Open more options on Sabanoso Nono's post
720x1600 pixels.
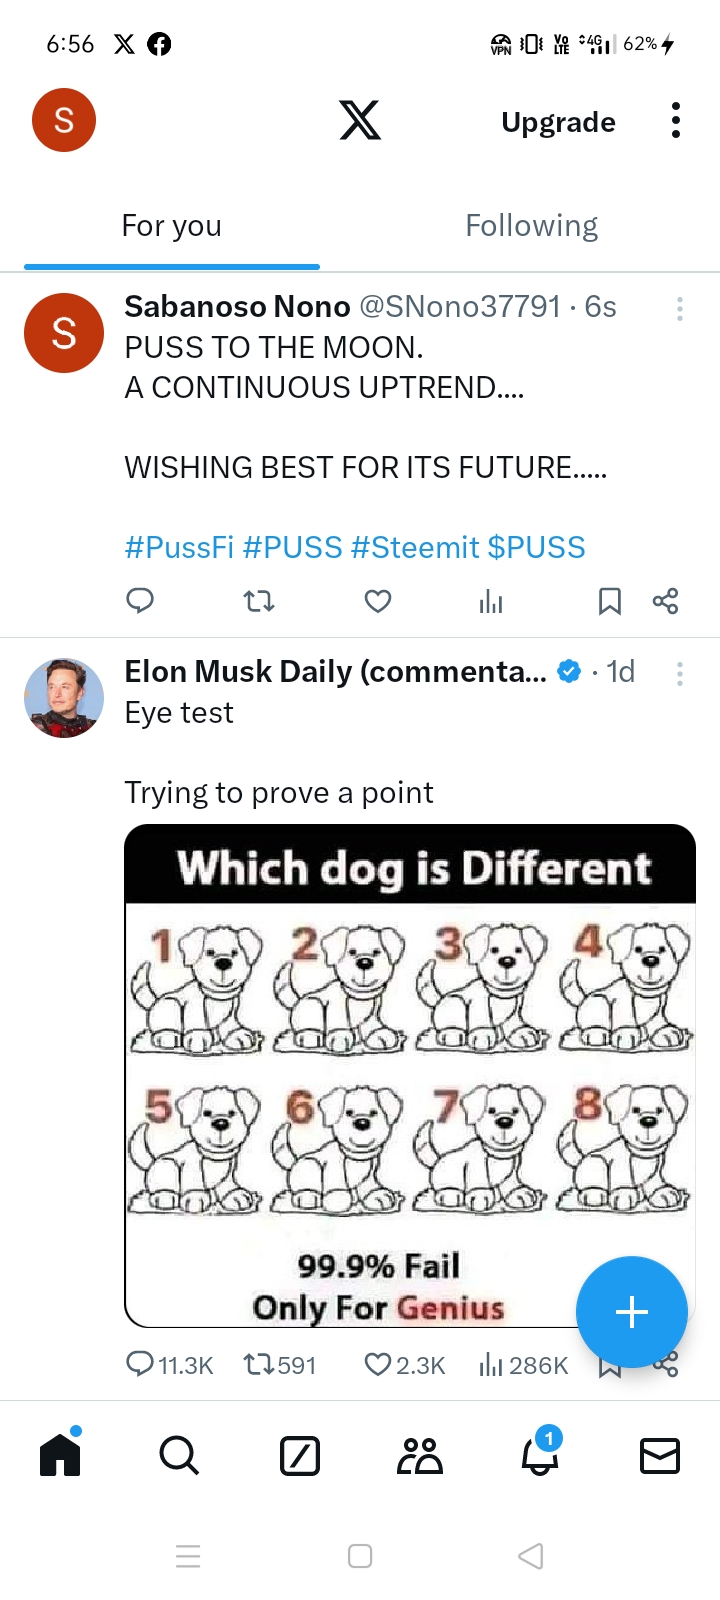pos(680,309)
